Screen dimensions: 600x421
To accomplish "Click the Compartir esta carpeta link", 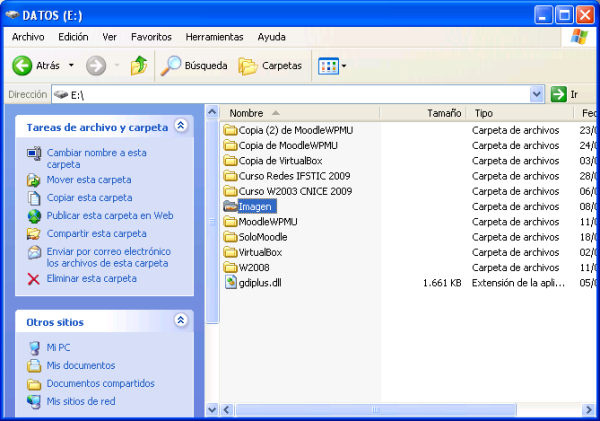I will pos(96,234).
